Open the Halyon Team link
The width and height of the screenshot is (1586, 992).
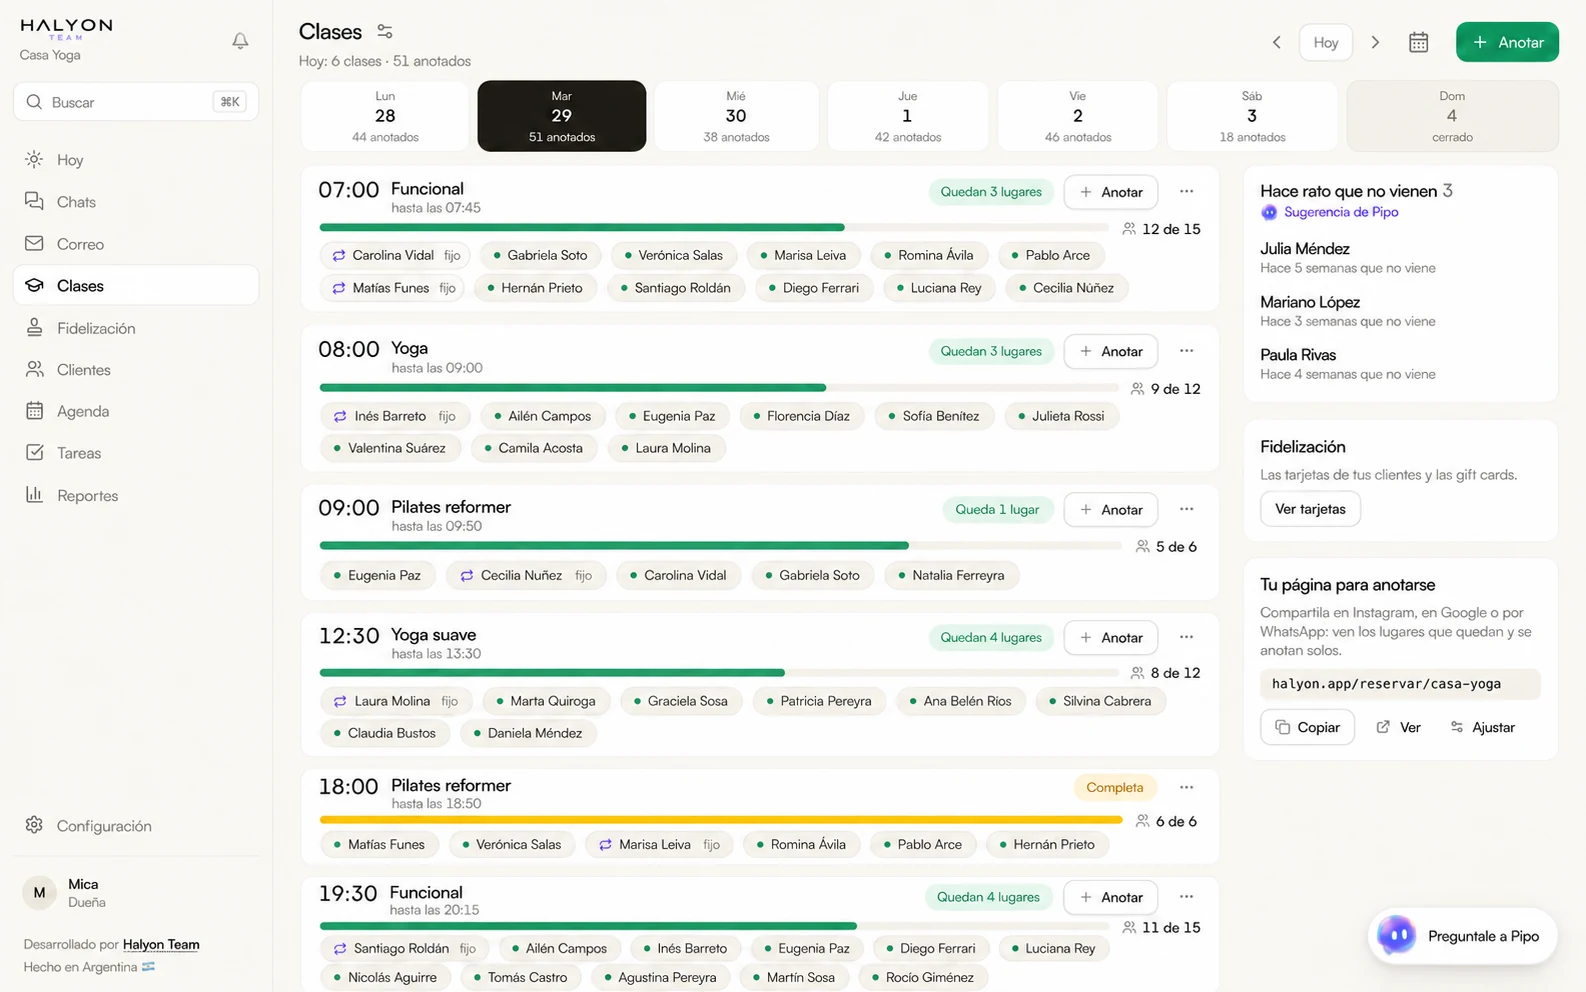161,944
